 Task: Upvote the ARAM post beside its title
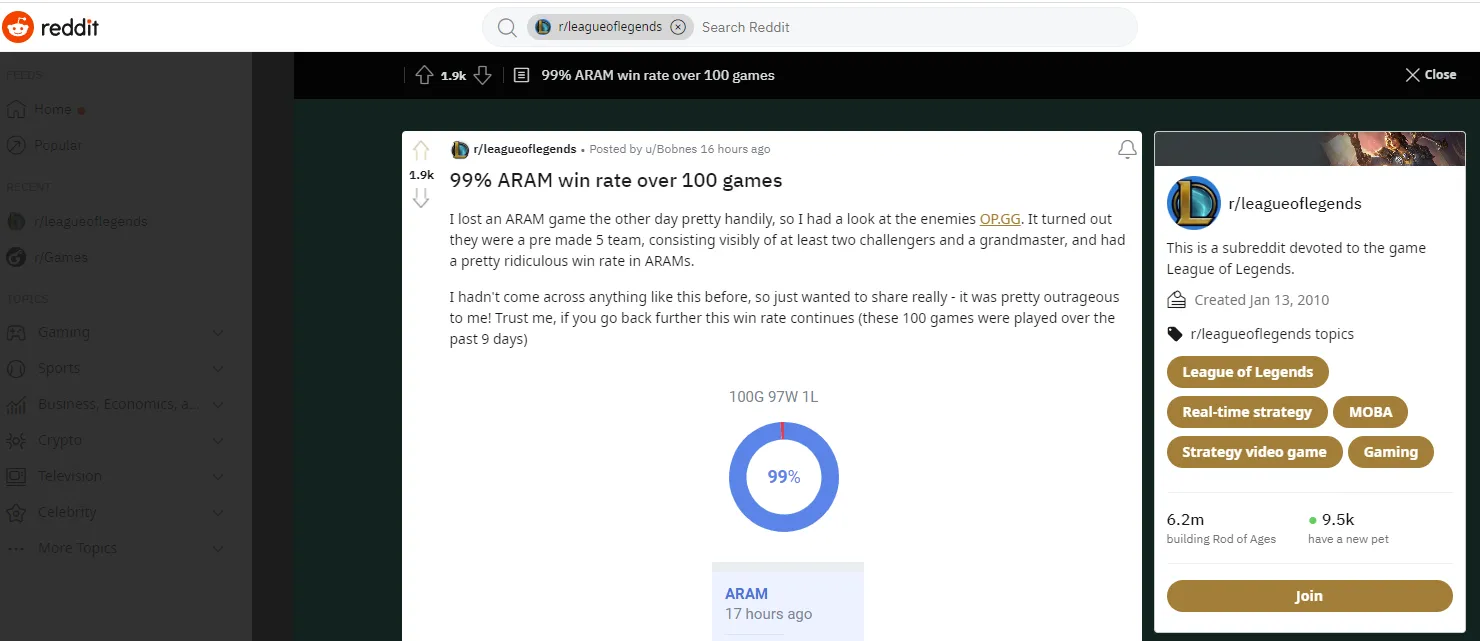click(421, 151)
